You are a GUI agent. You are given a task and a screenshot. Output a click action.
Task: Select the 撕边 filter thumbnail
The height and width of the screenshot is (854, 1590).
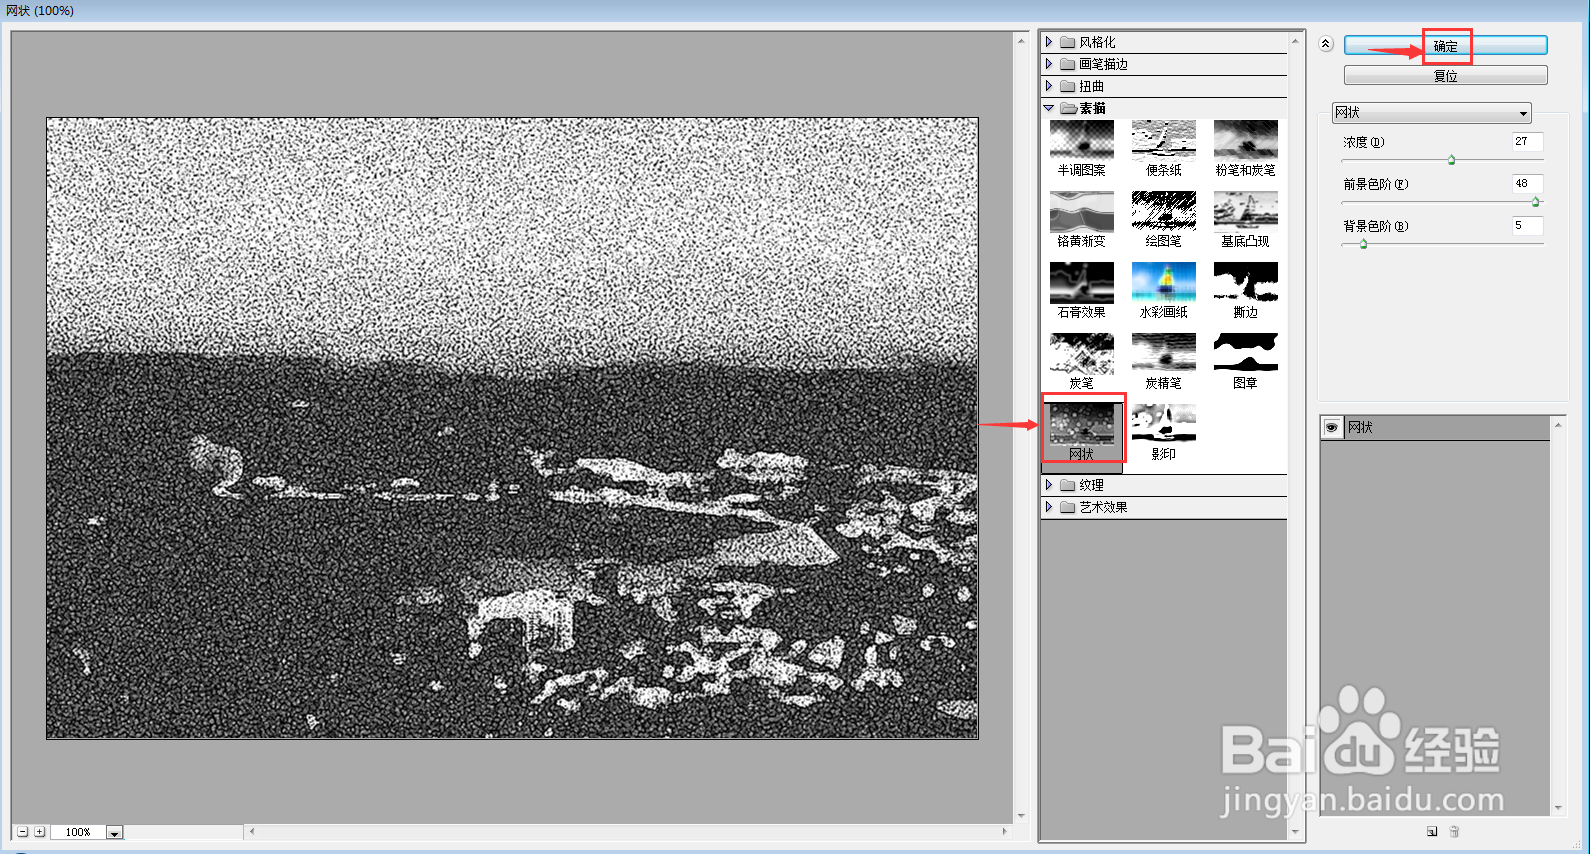pos(1245,283)
